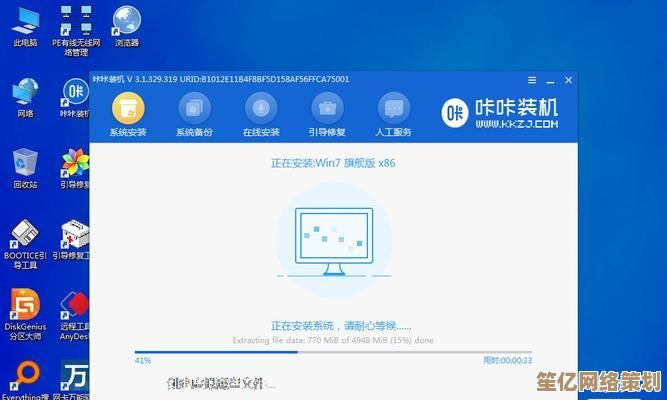Click the 咔咔装机 logo at www.kkzj.com
This screenshot has height=400, width=667.
coord(500,113)
